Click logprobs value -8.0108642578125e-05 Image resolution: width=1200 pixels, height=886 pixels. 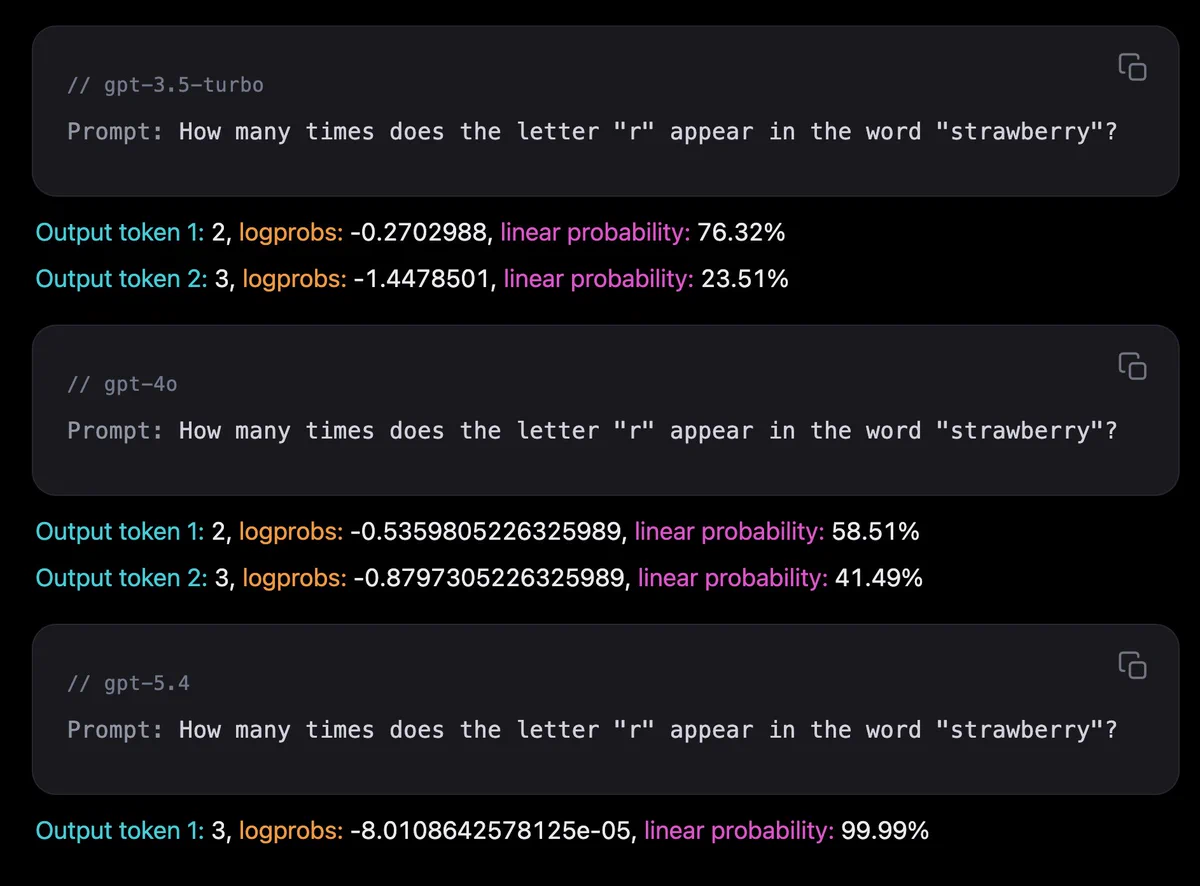(x=493, y=831)
